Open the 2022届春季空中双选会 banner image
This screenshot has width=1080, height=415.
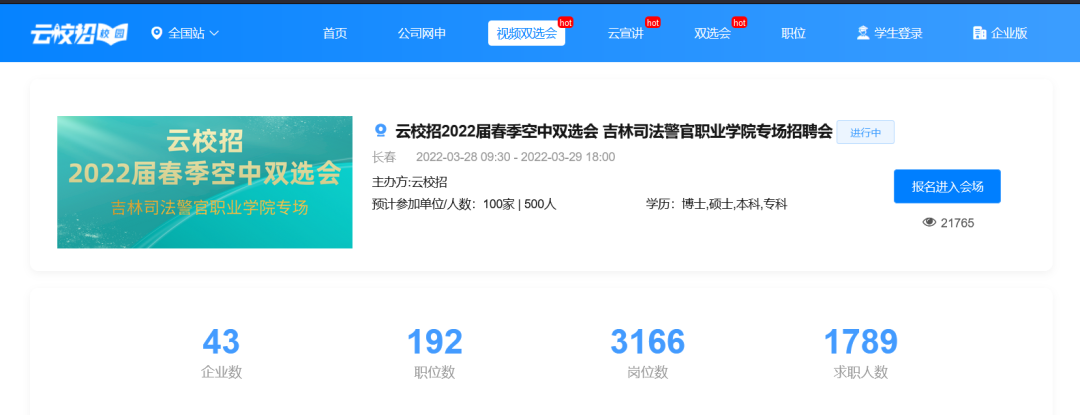(x=204, y=182)
